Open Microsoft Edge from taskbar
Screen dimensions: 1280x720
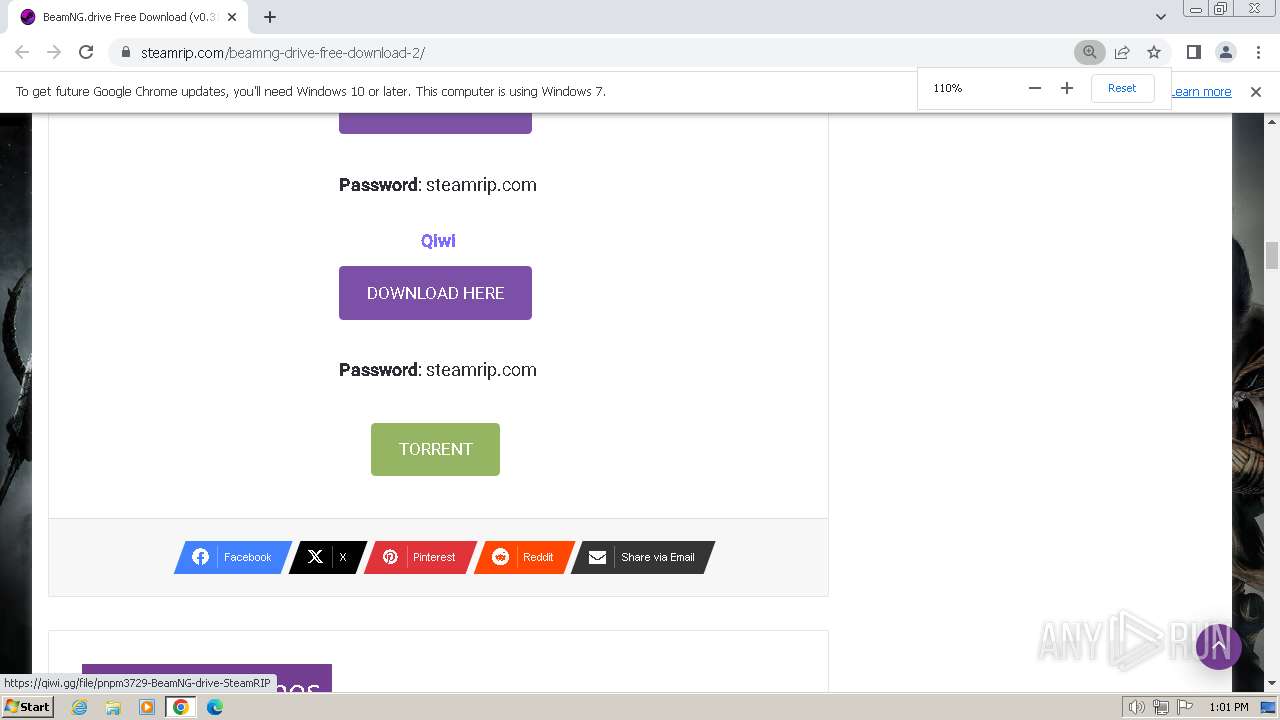click(215, 706)
